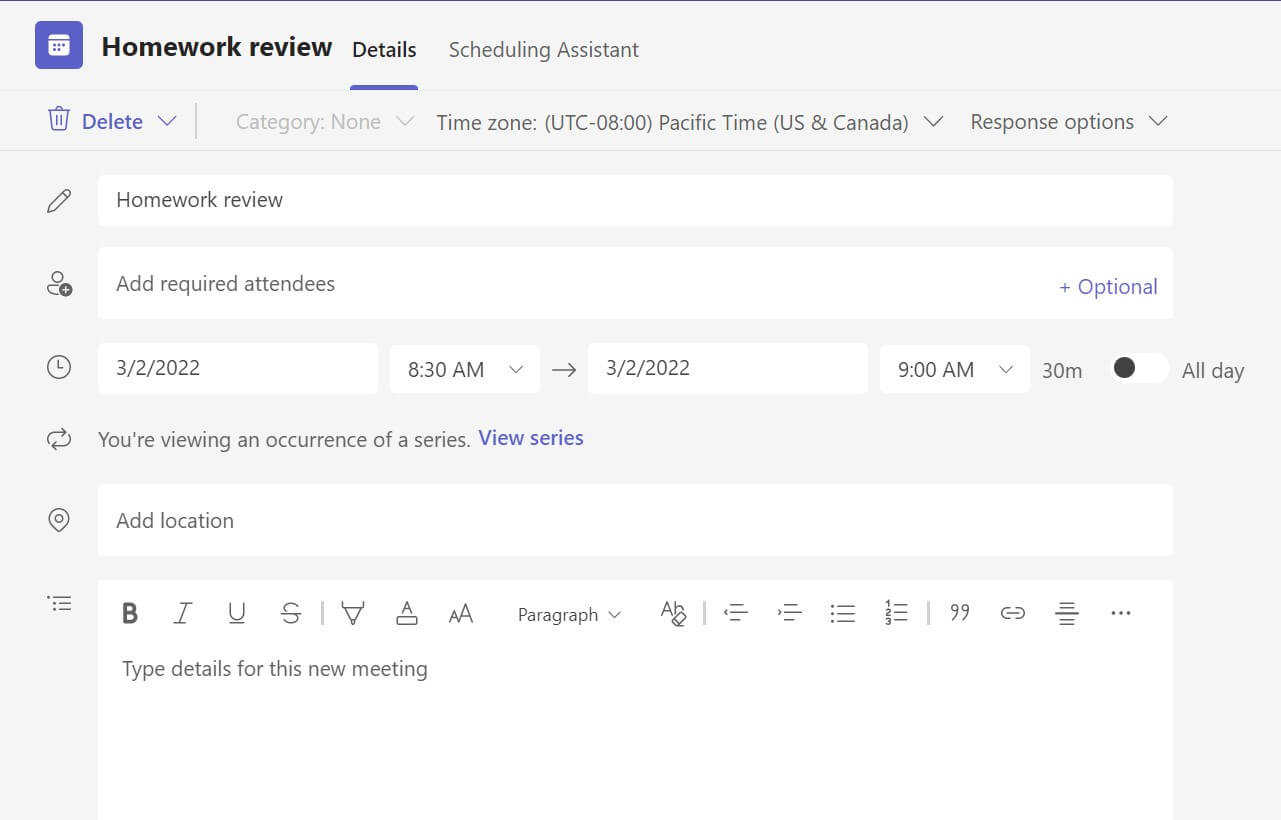Viewport: 1281px width, 820px height.
Task: Insert a quote block with the 99 icon
Action: [959, 613]
